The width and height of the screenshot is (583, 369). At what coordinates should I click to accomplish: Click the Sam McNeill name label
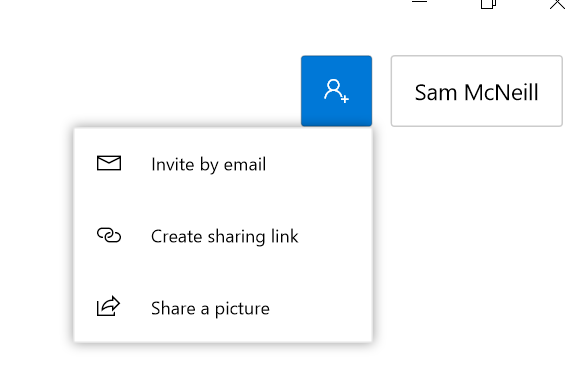pos(476,92)
